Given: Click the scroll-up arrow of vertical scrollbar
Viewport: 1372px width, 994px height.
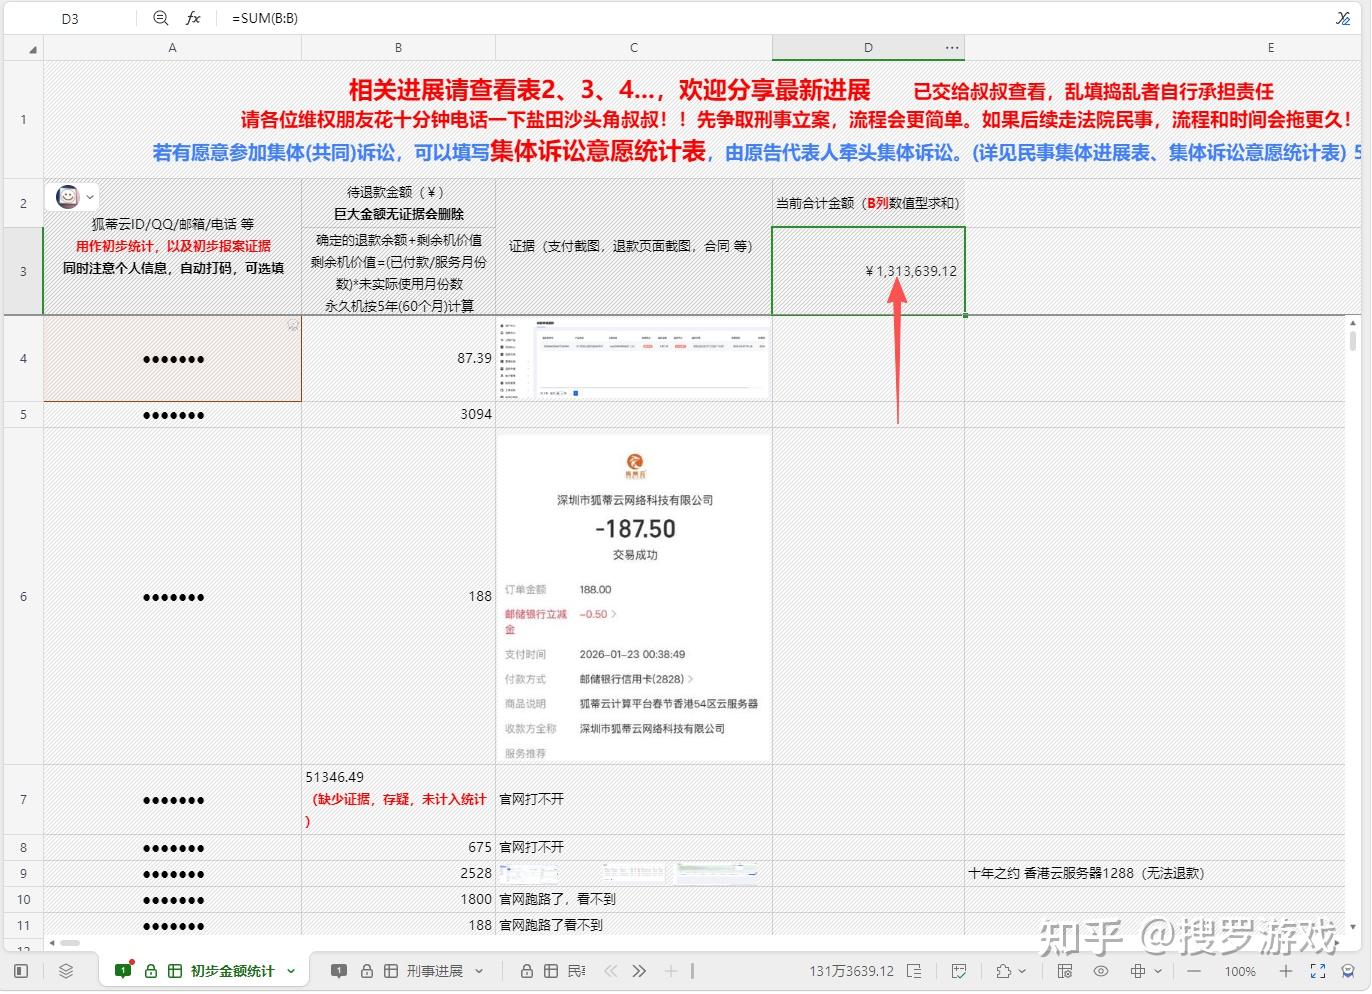Looking at the screenshot, I should 1353,323.
